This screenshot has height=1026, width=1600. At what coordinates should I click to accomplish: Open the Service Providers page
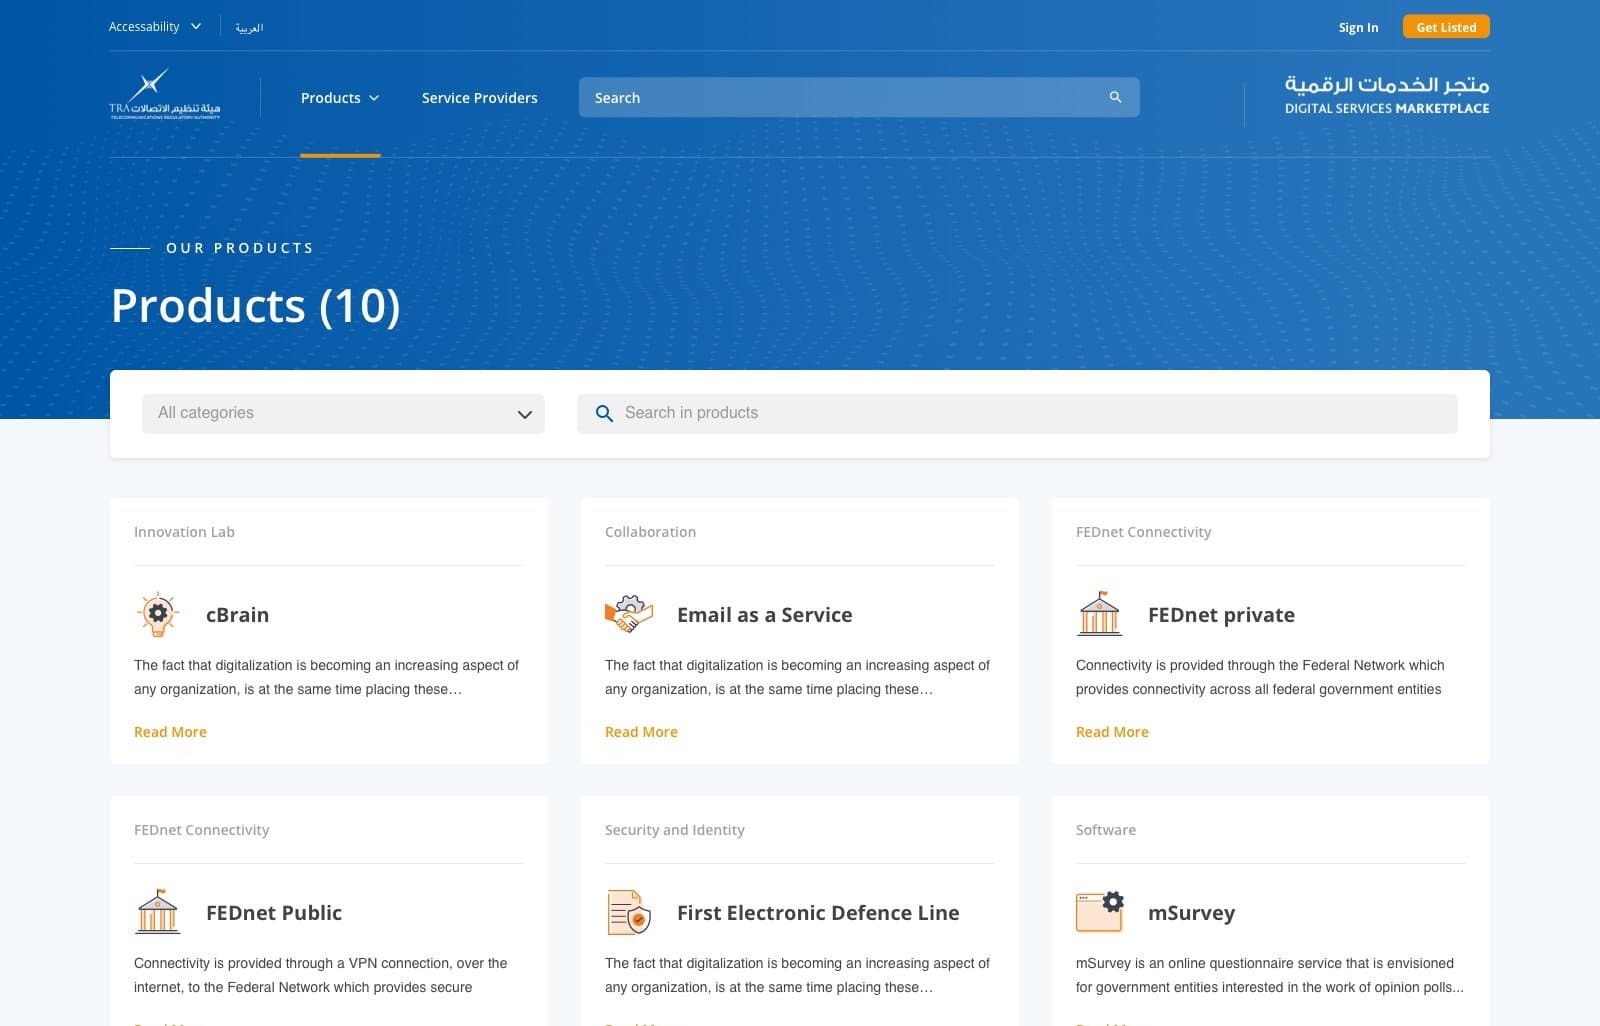(480, 98)
